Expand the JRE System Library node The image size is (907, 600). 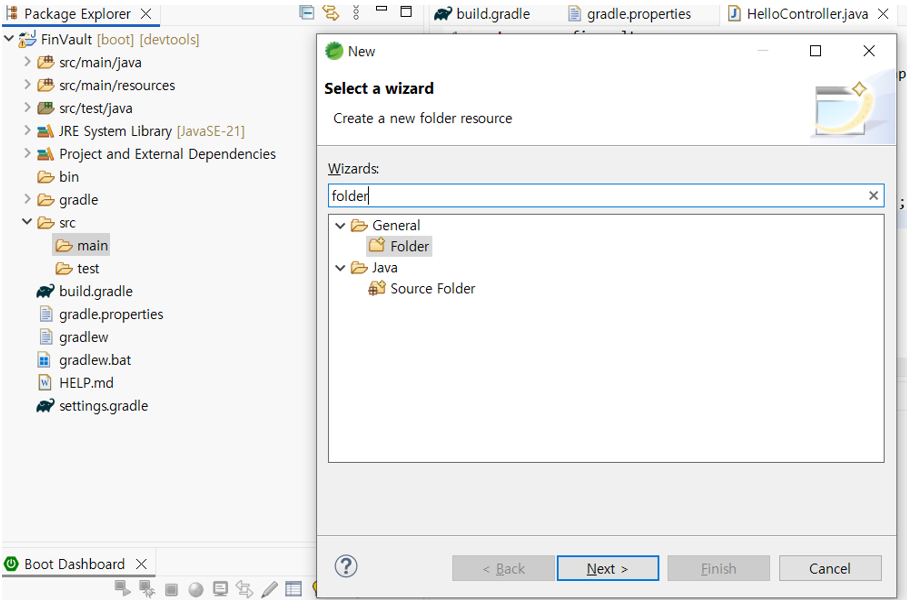tap(27, 130)
